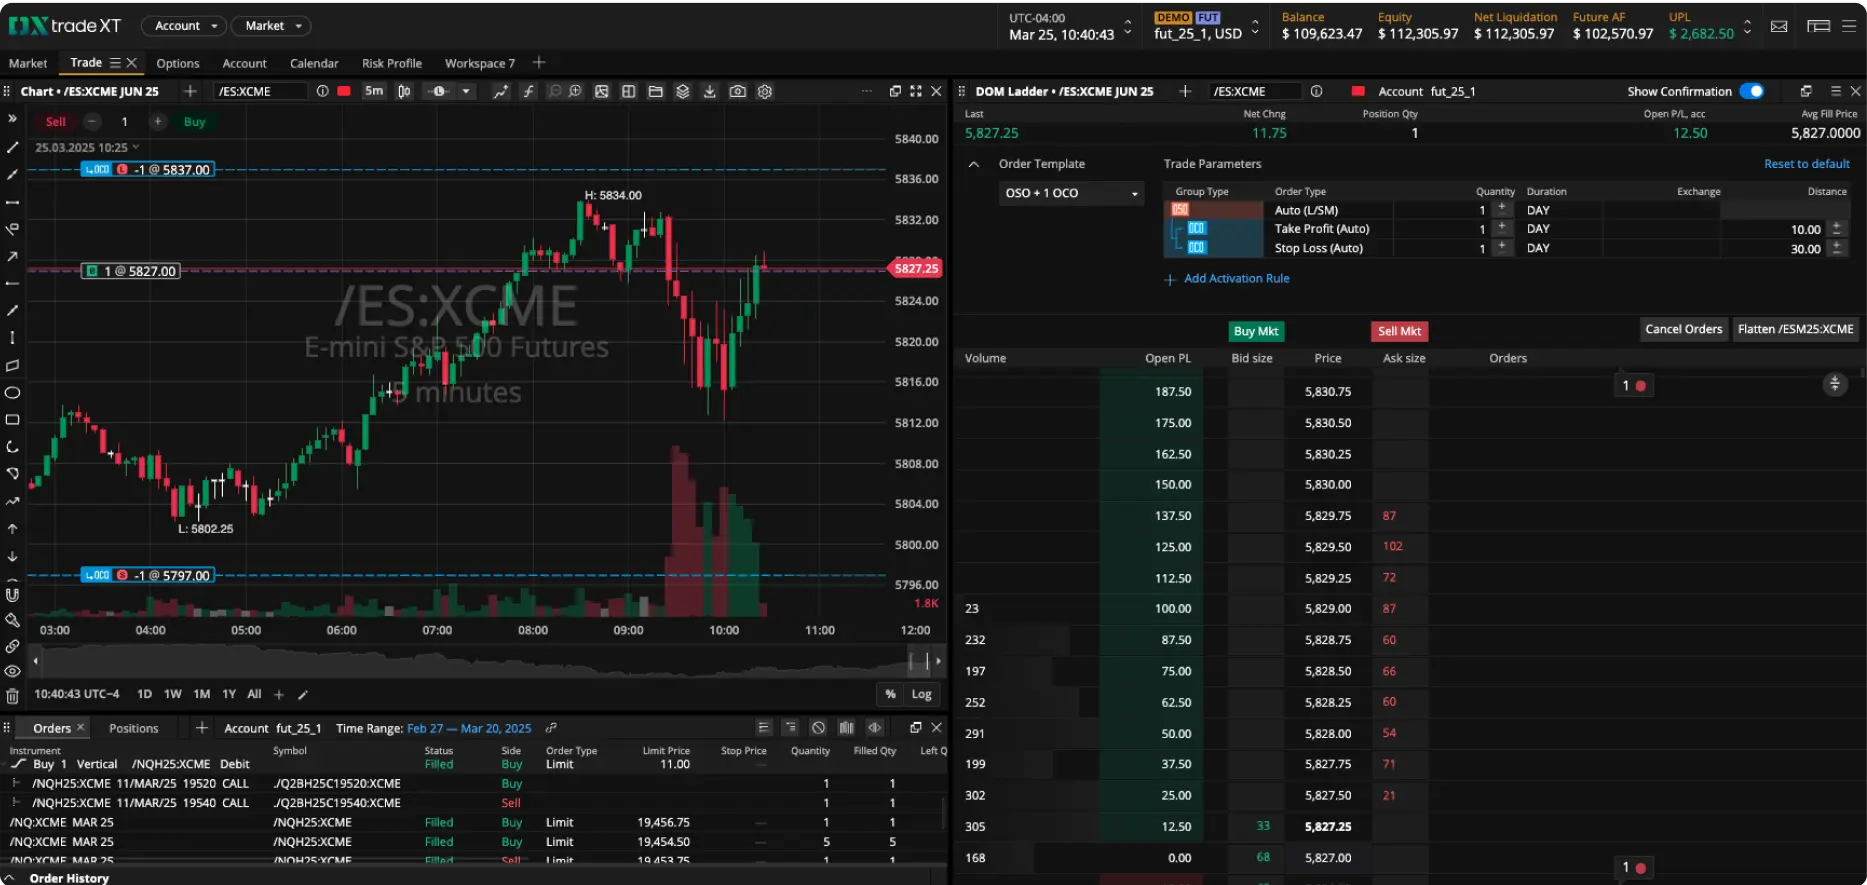Screen dimensions: 1867x885
Task: Change candlestick chart type icon
Action: click(404, 91)
